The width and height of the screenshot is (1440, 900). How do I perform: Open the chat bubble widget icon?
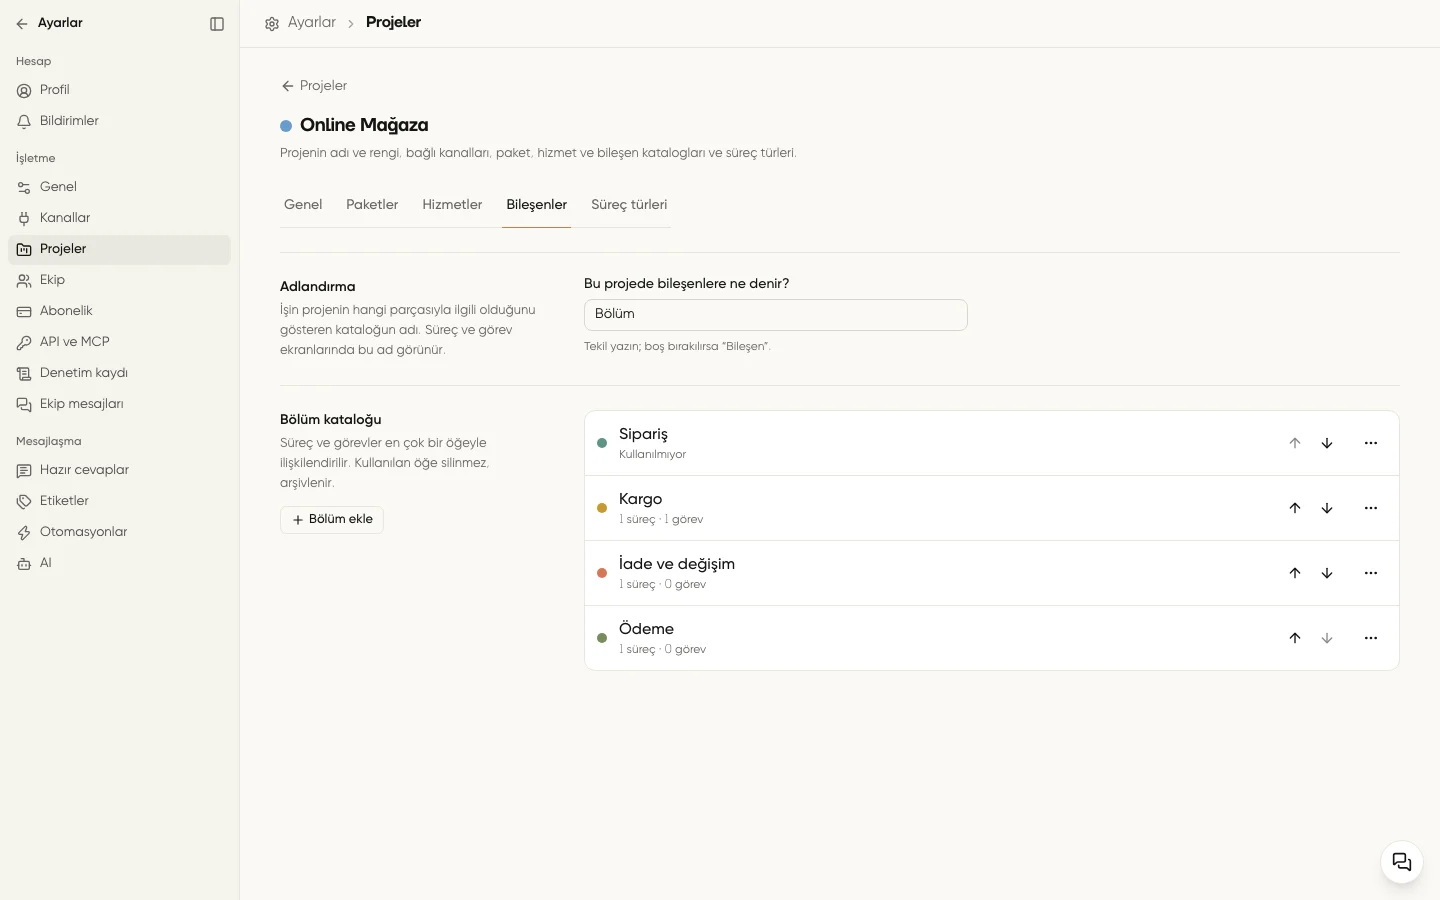(x=1402, y=862)
